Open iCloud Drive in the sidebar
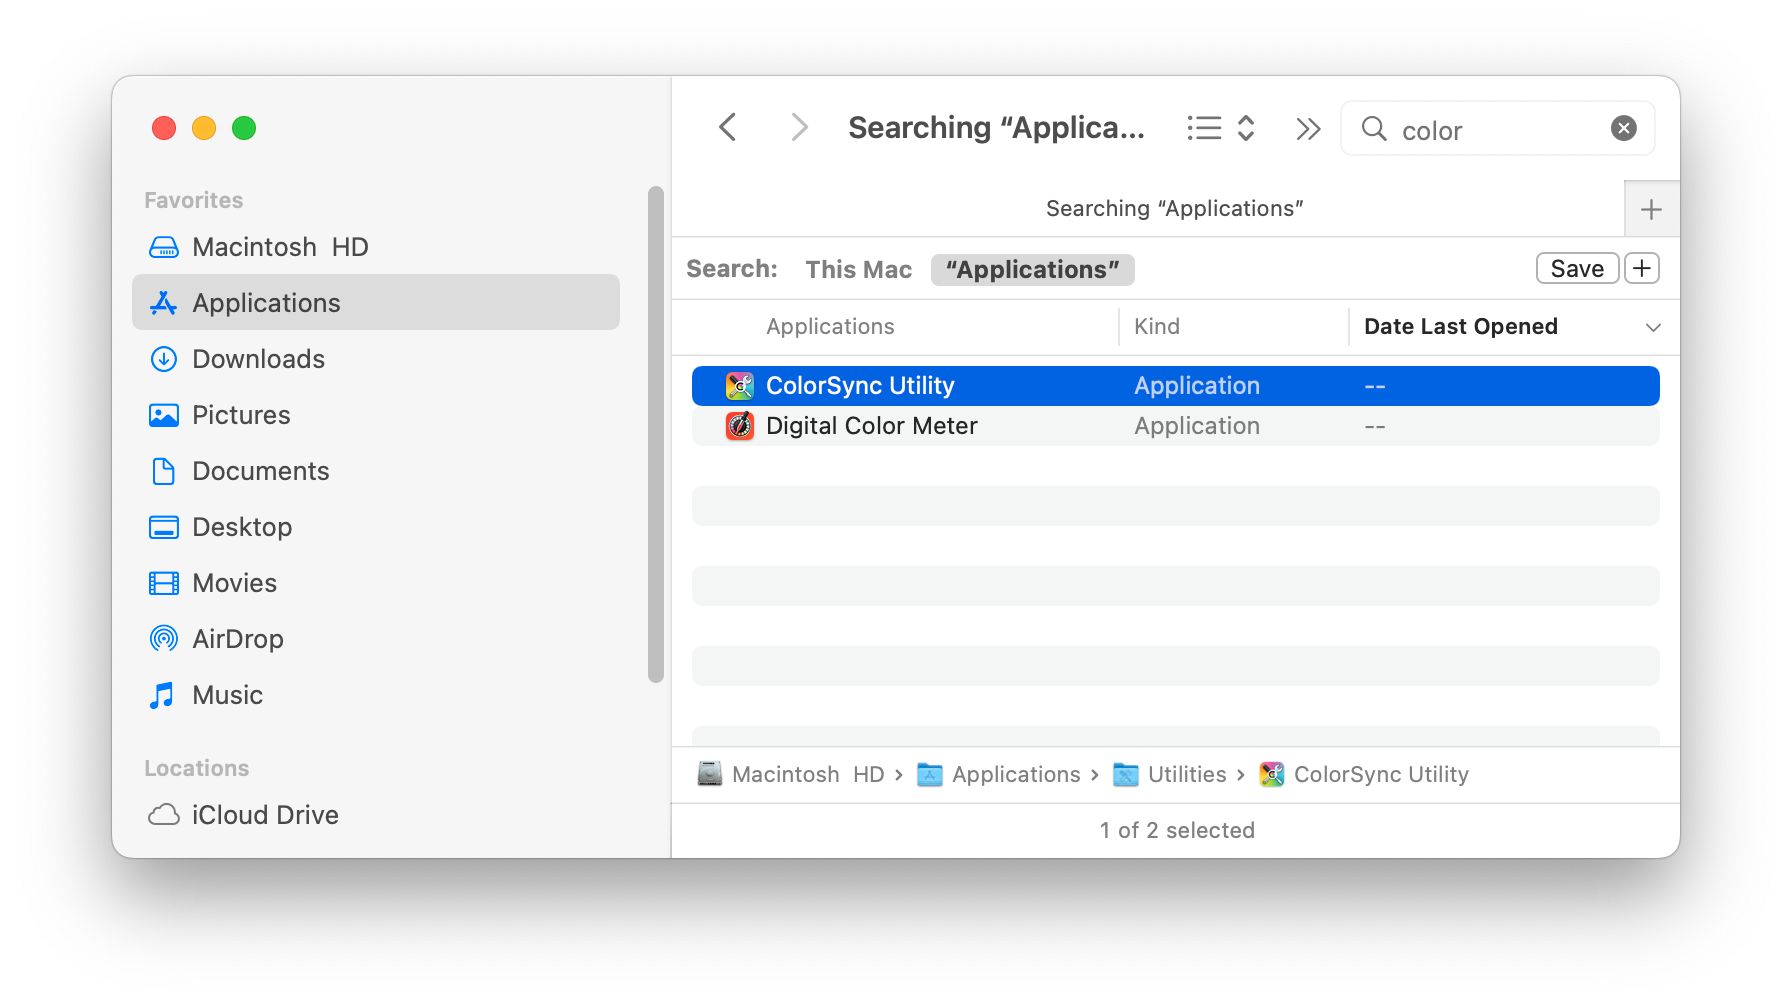The height and width of the screenshot is (1006, 1792). pos(376,815)
